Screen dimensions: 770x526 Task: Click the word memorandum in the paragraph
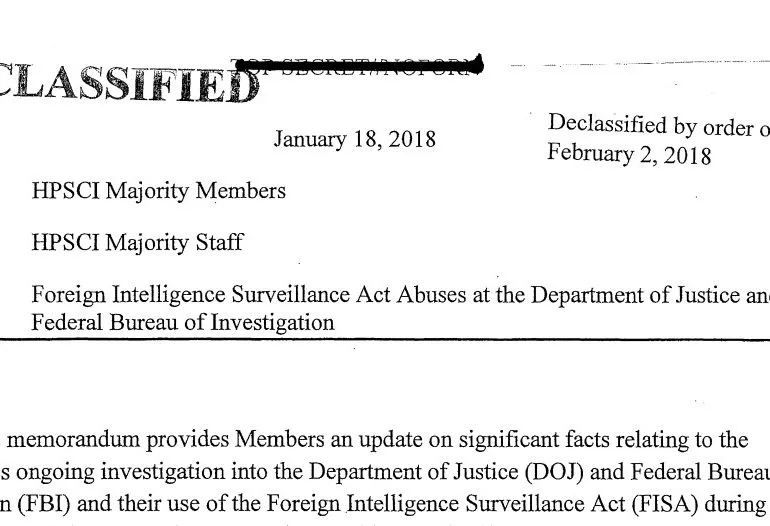point(74,439)
